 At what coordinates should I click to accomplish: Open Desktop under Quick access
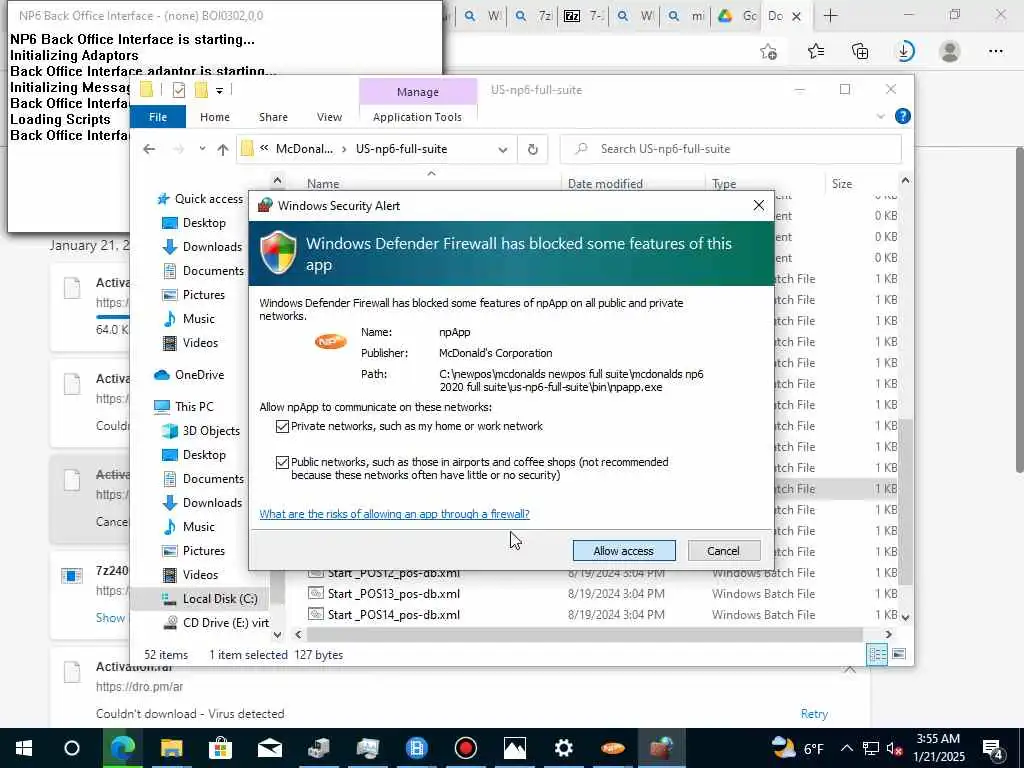[204, 223]
